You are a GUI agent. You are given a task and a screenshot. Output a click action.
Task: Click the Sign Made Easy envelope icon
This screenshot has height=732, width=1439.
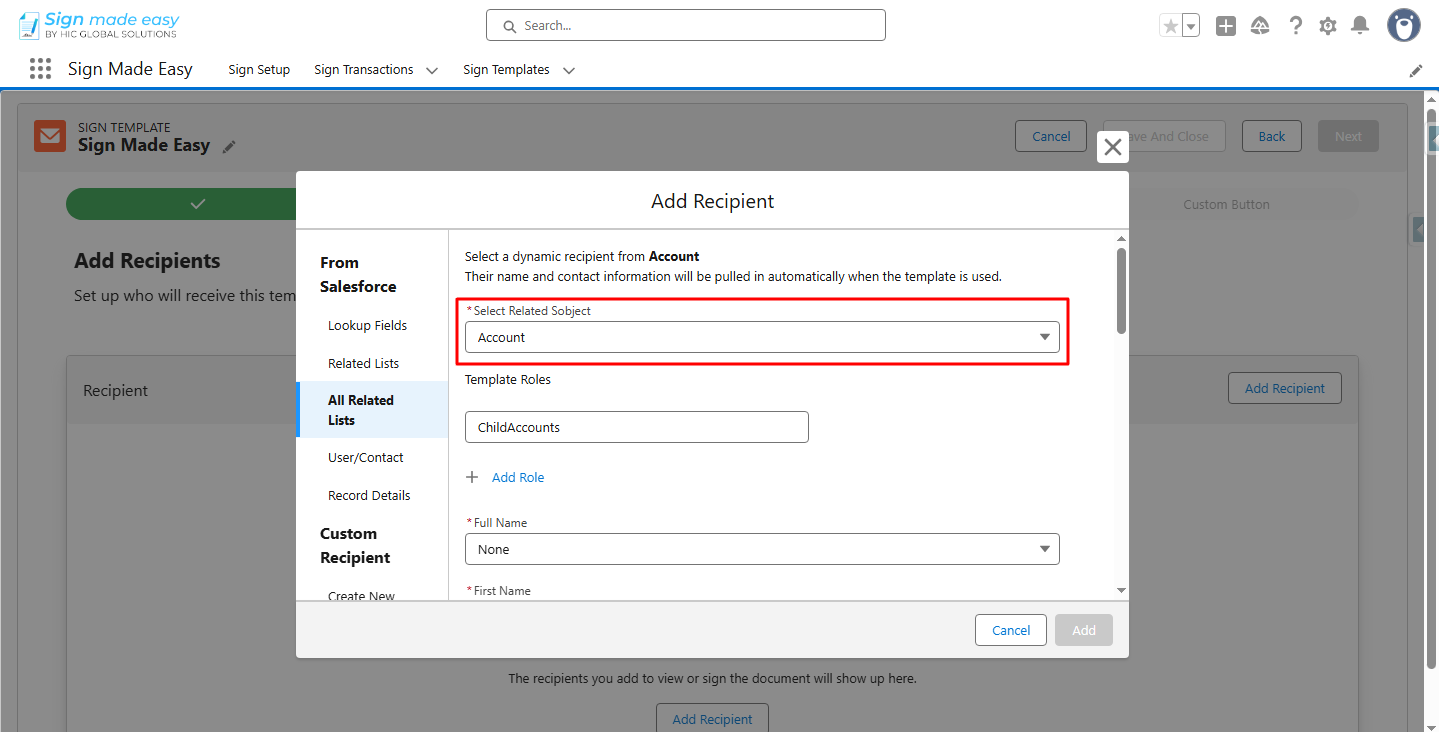[49, 135]
